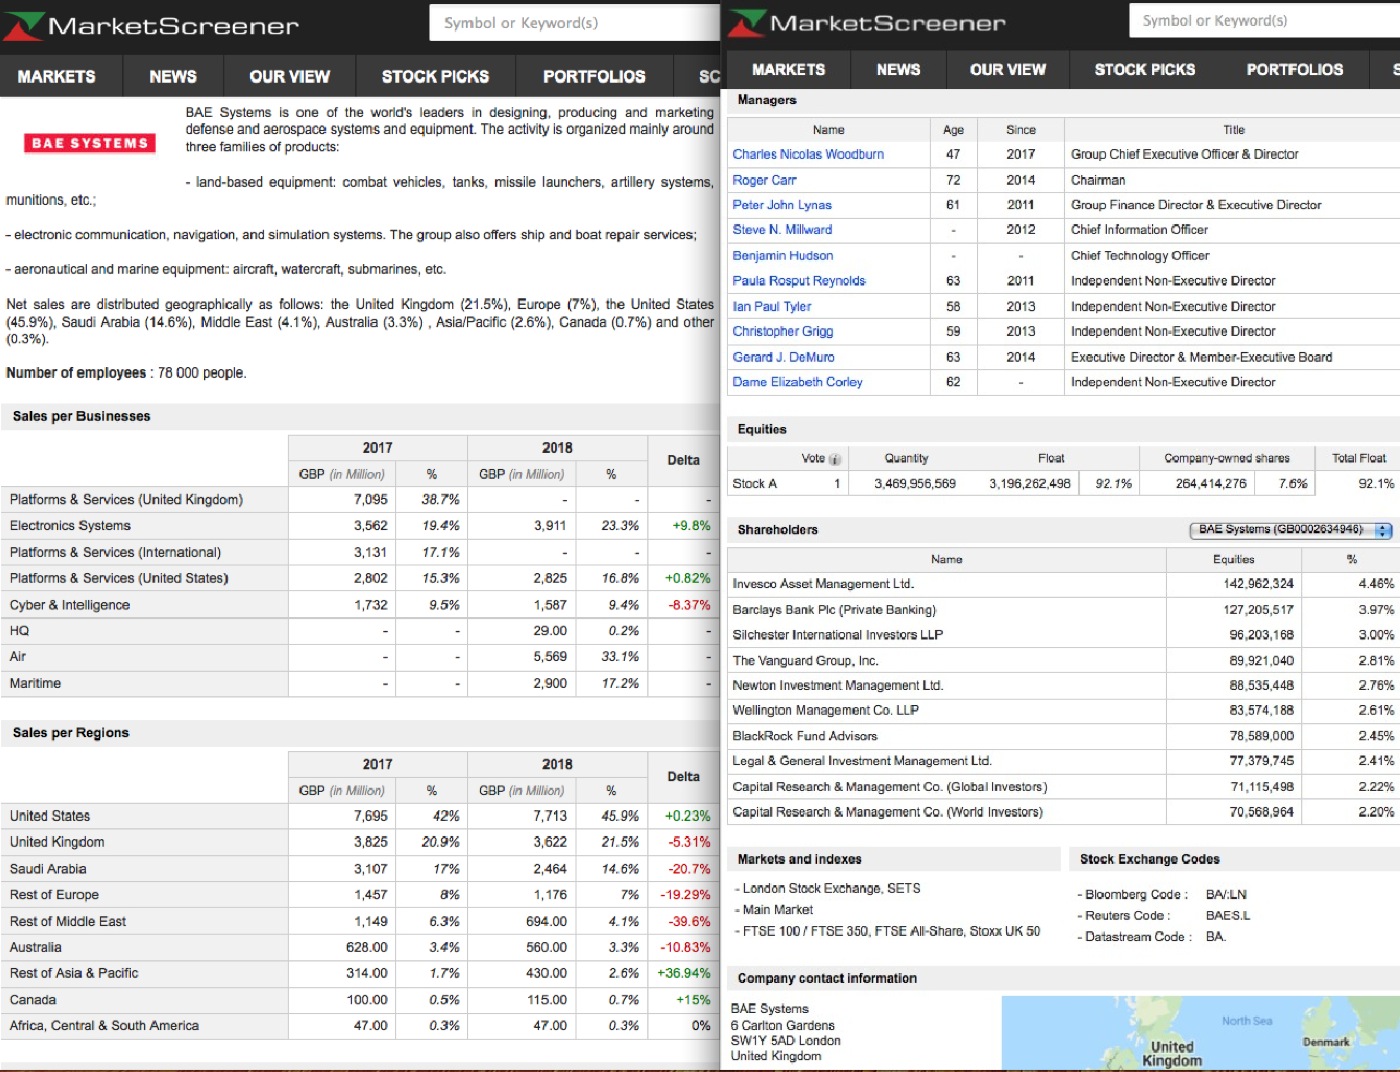Click the Maritime business row label
The width and height of the screenshot is (1400, 1072).
point(35,684)
